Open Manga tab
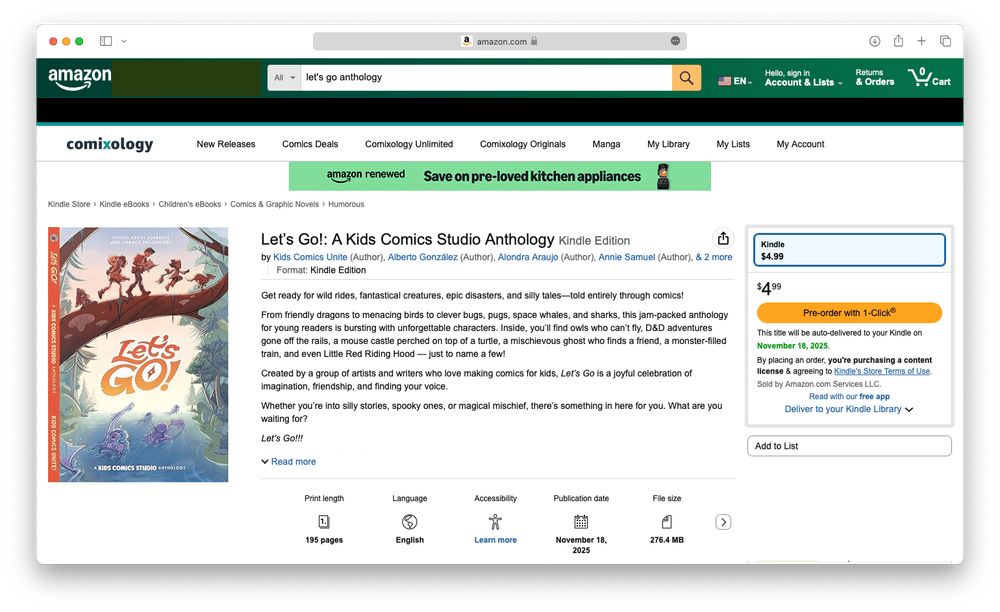This screenshot has height=612, width=1000. [606, 144]
